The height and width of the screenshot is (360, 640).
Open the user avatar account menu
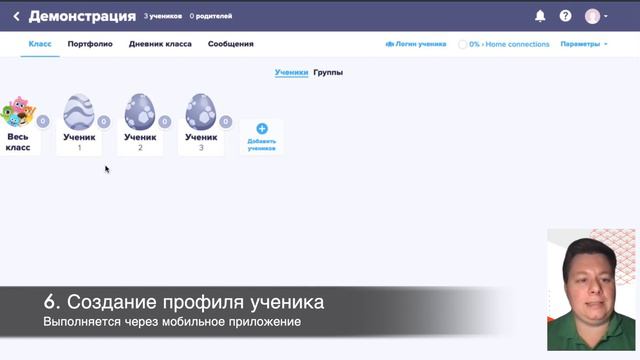tap(596, 16)
